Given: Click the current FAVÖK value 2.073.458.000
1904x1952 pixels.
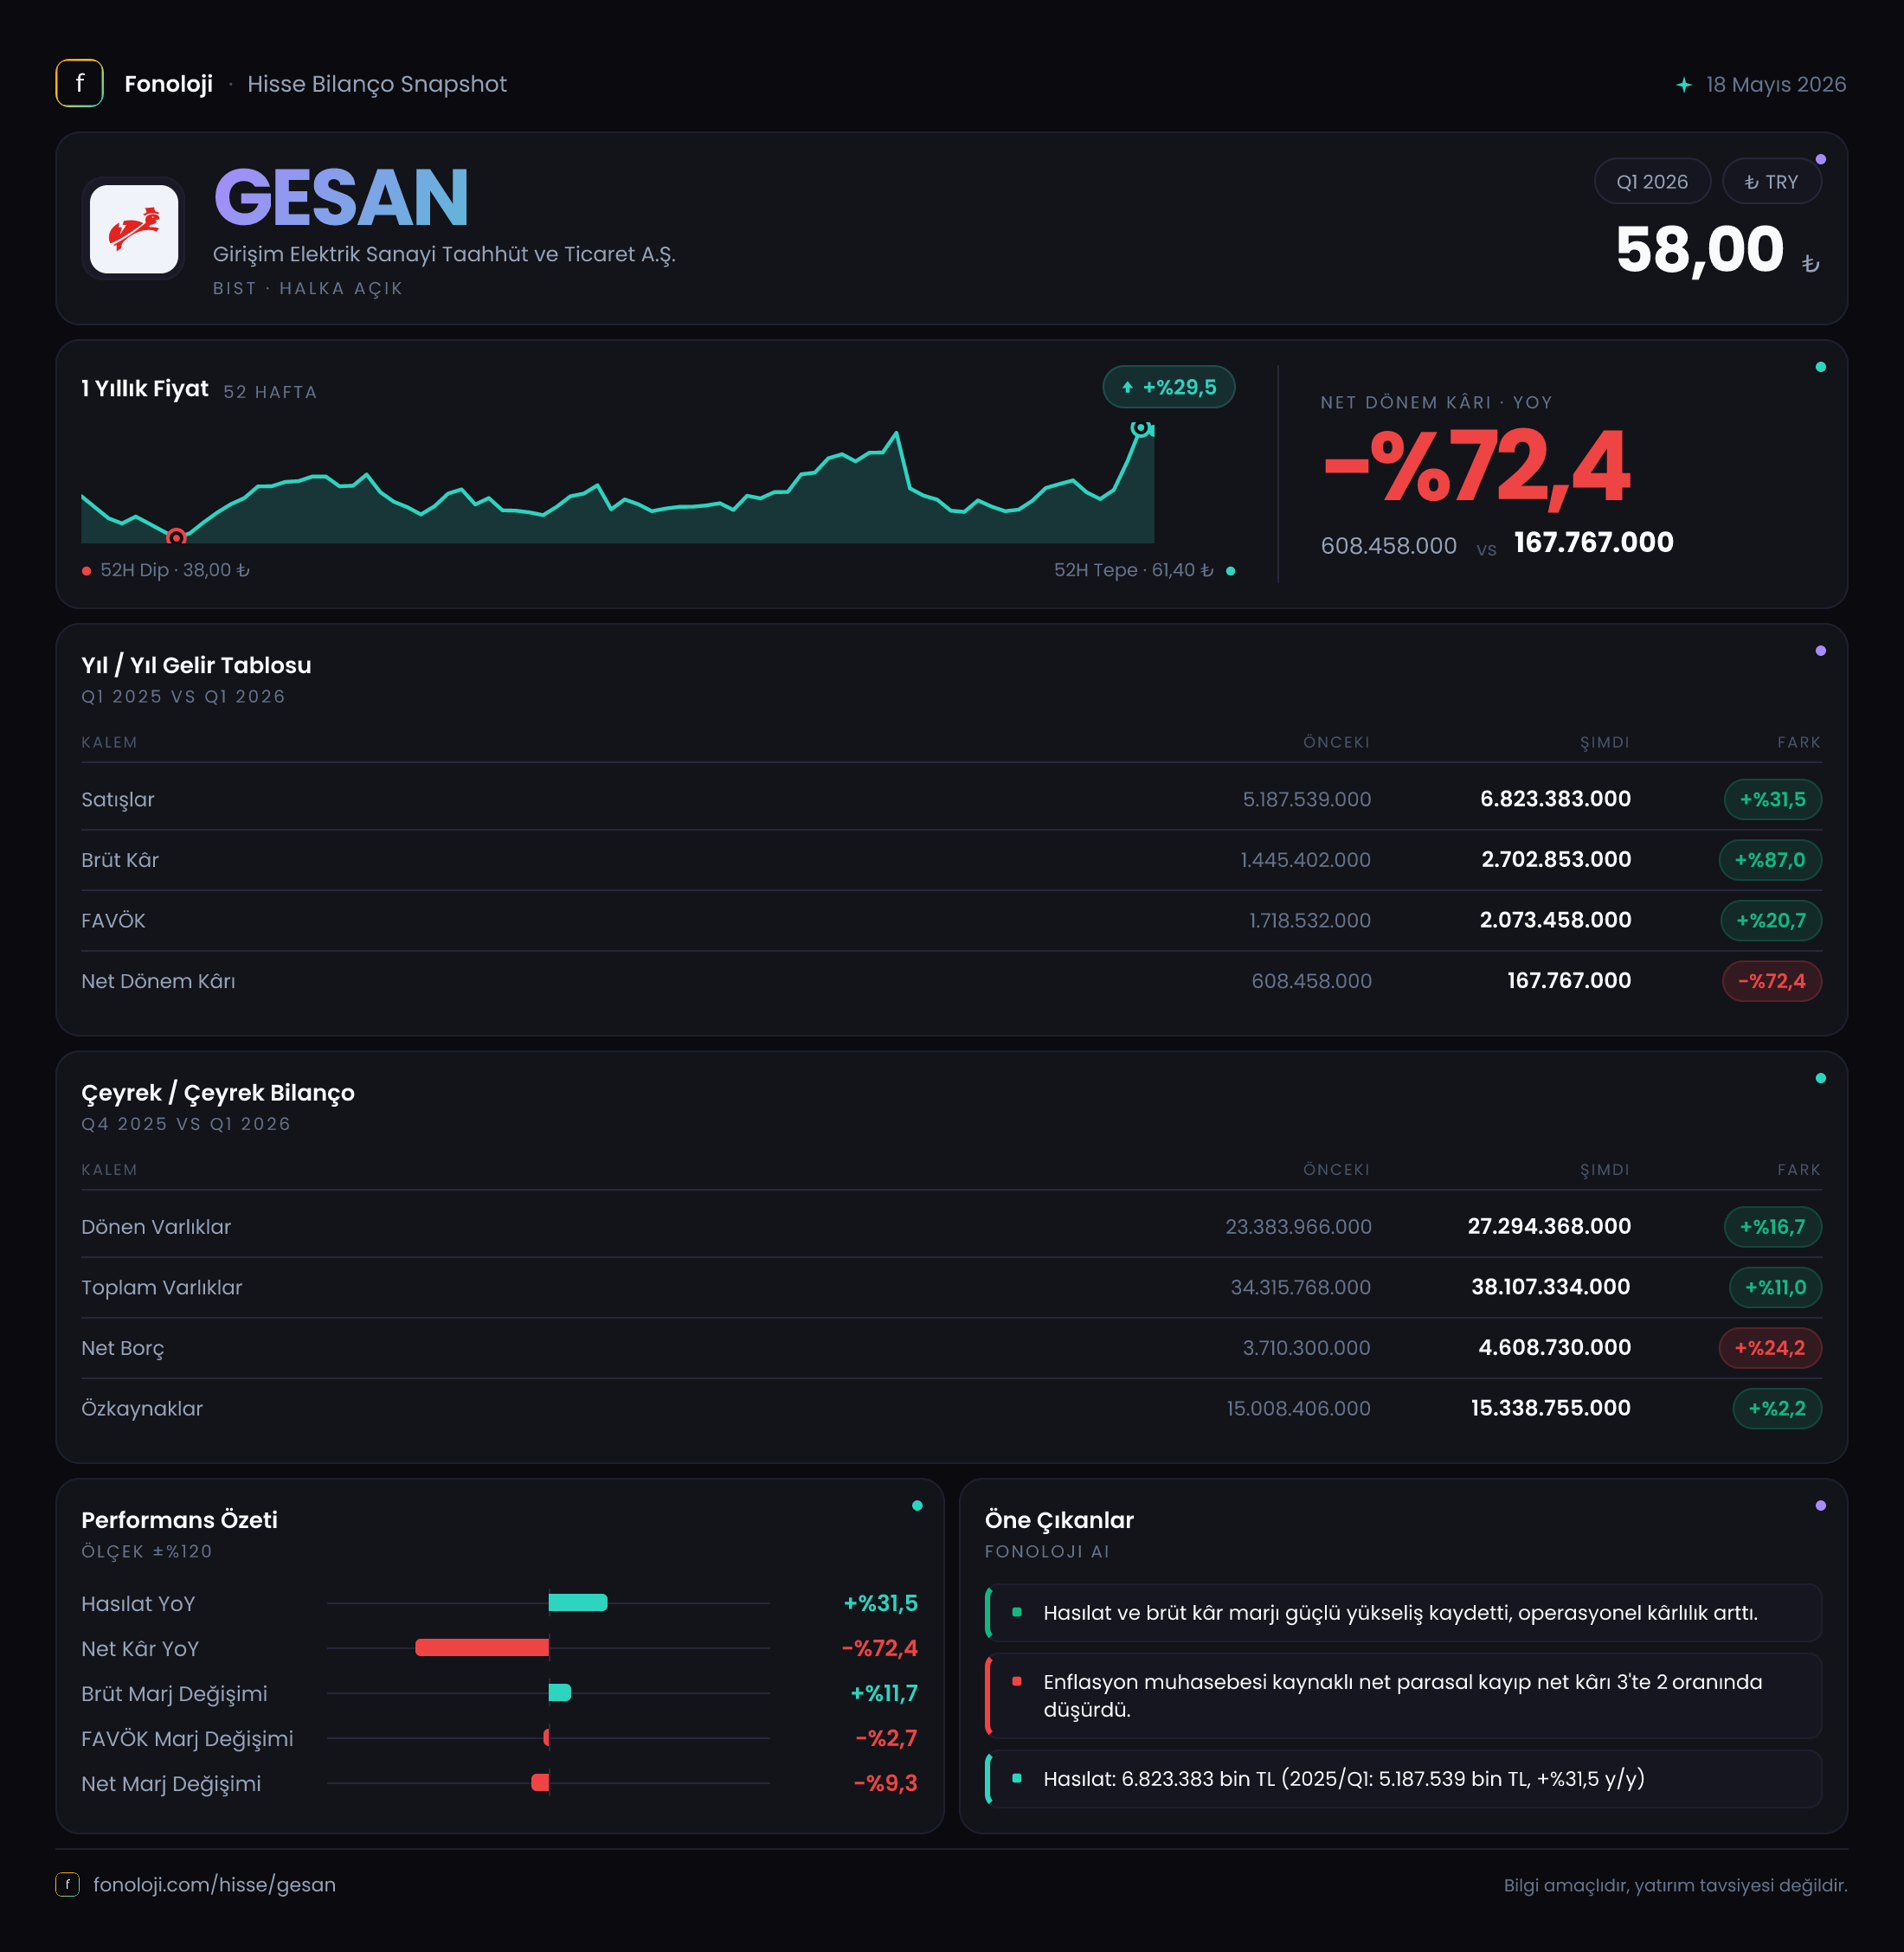Looking at the screenshot, I should (1555, 920).
